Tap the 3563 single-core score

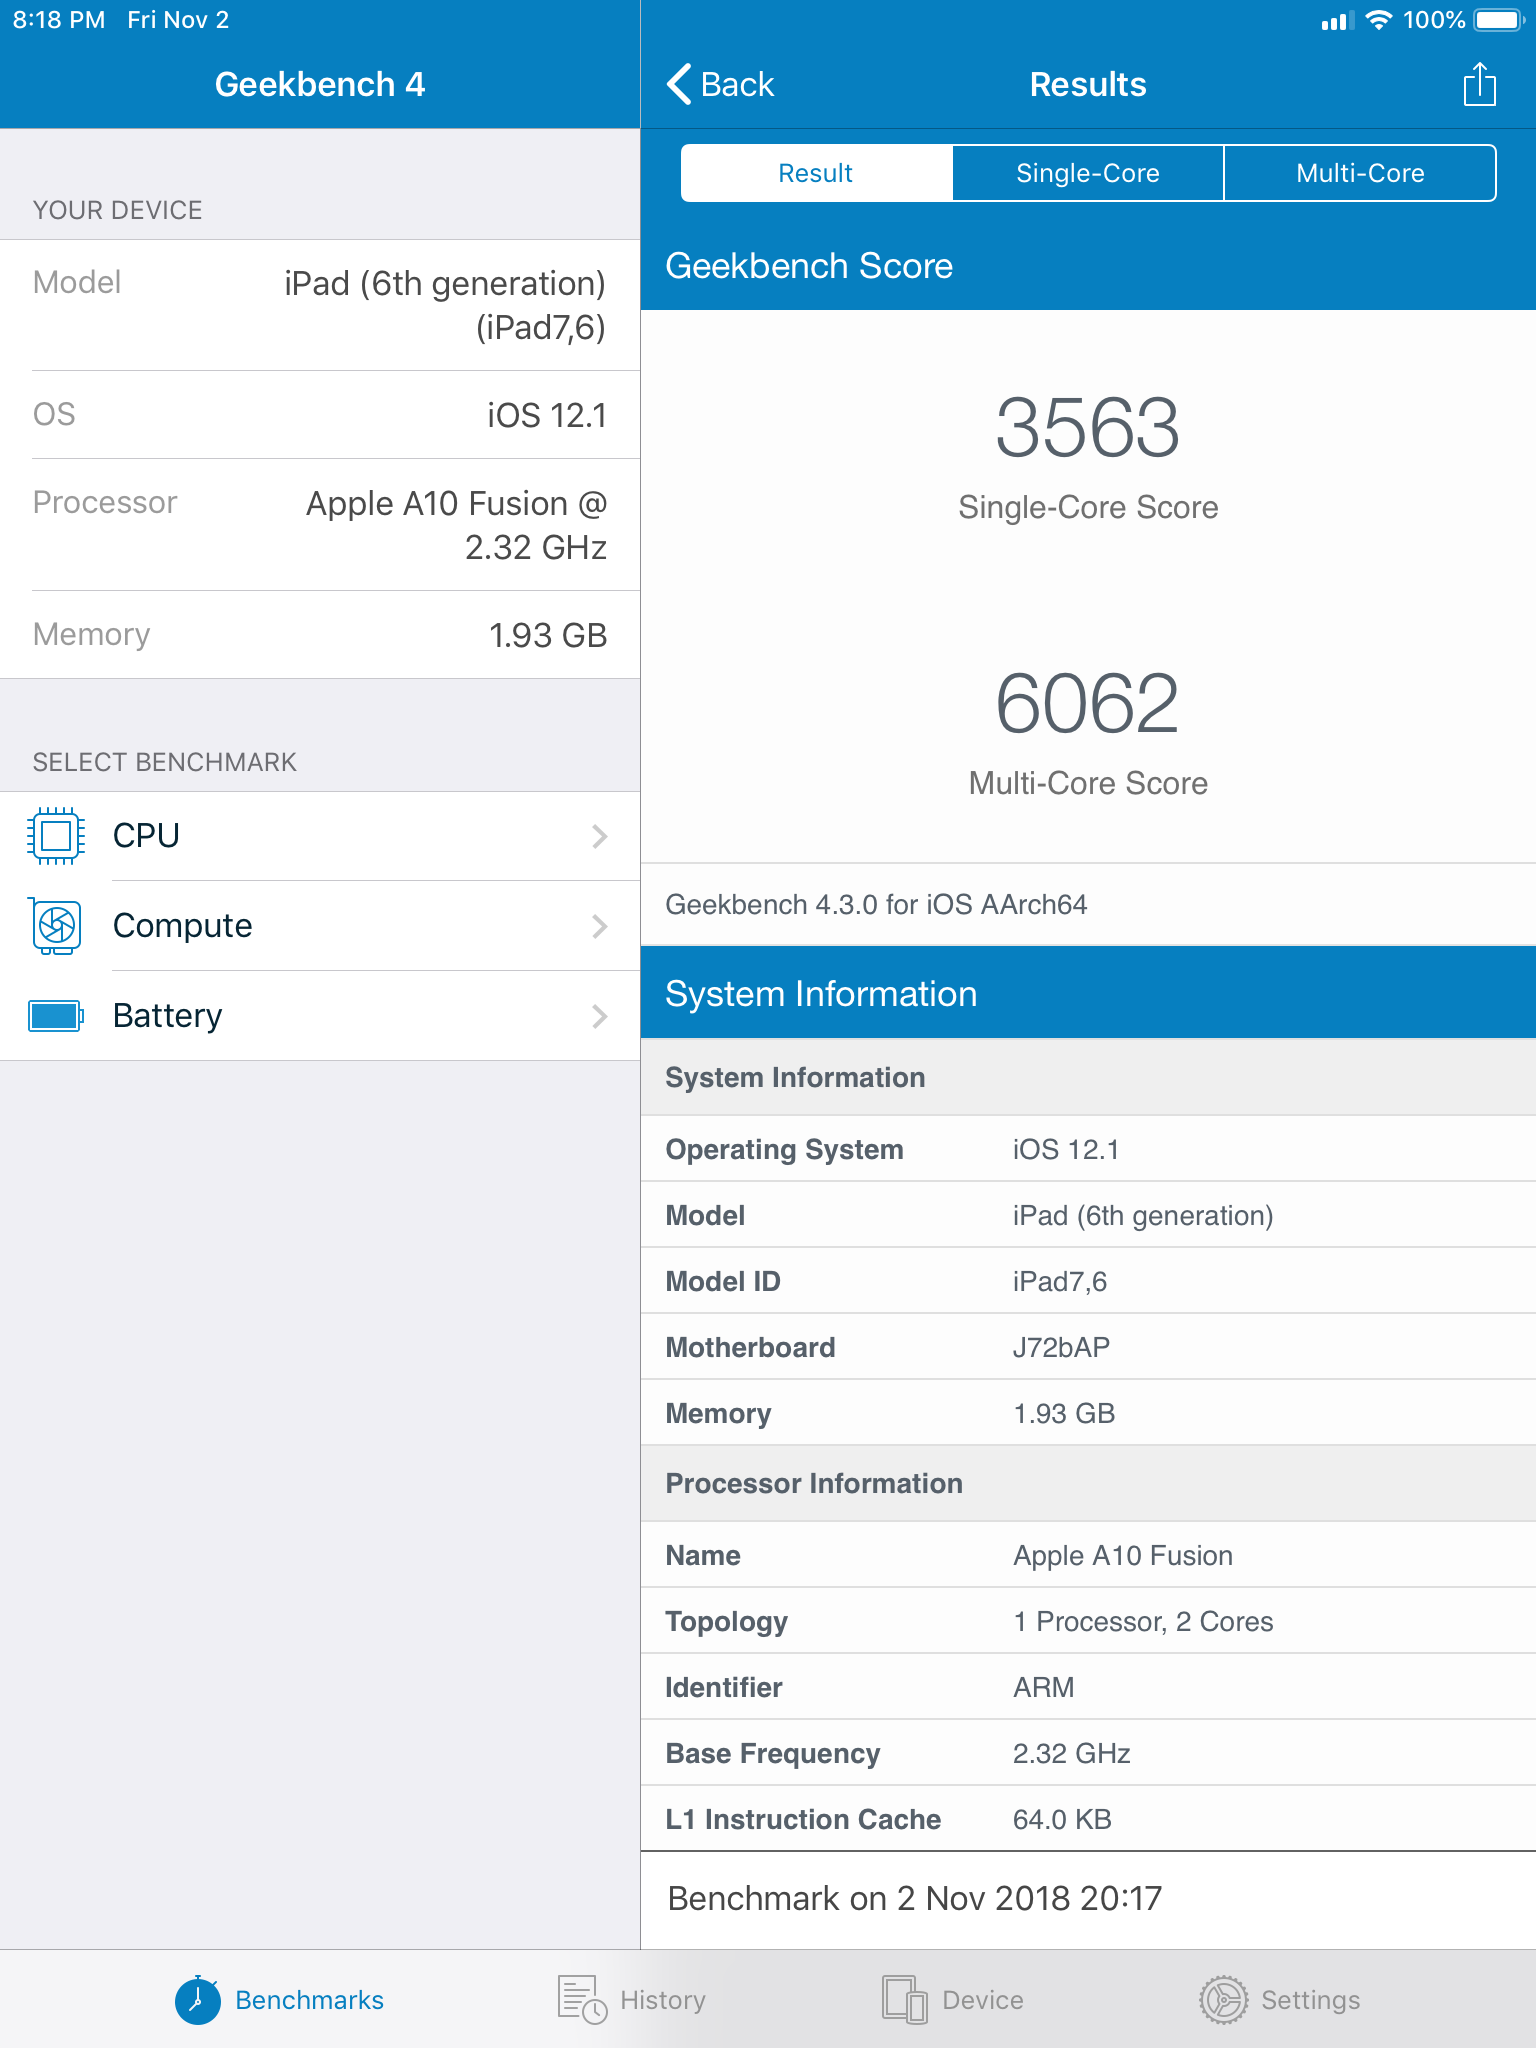[x=1088, y=428]
